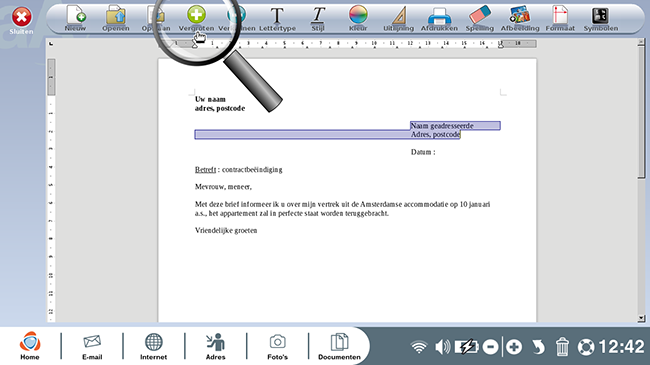650x365 pixels.
Task: Click the scrollbar up arrow
Action: (x=641, y=42)
